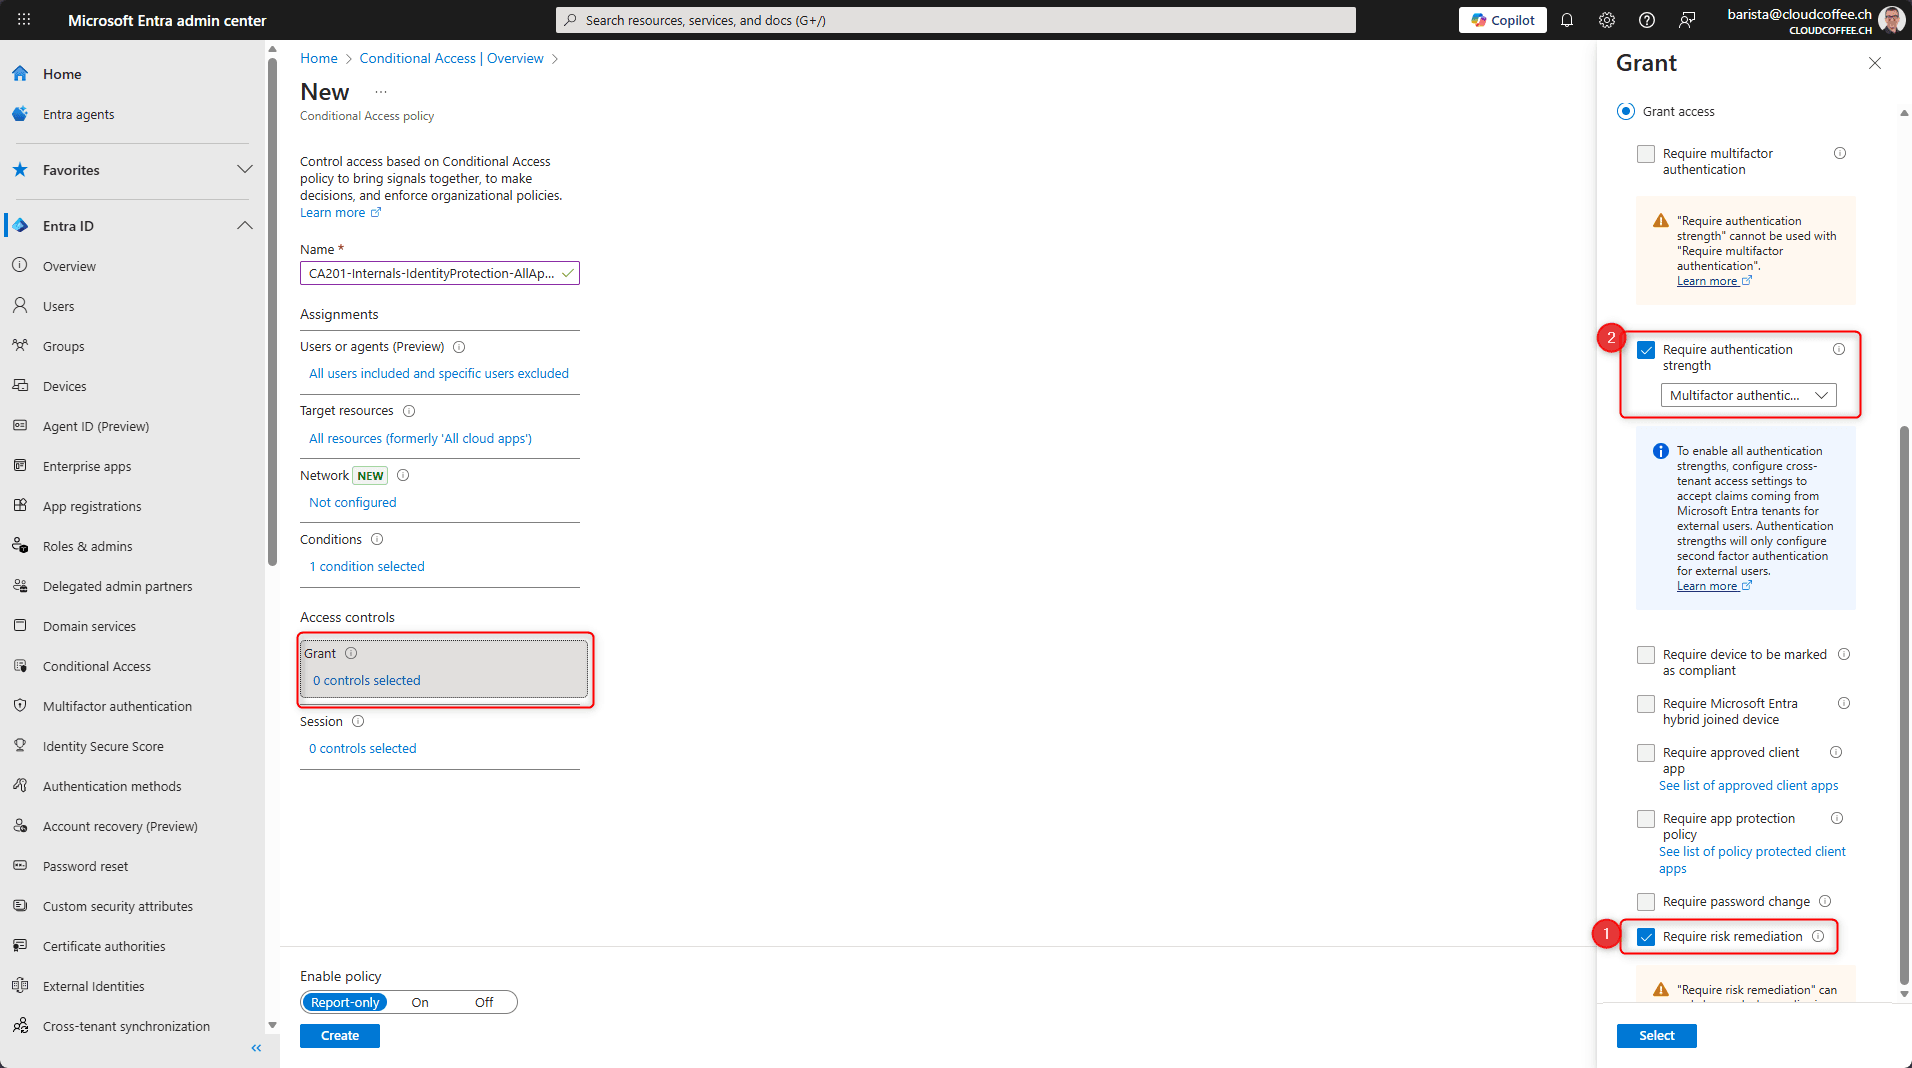Collapse the sidebar with the double chevron
Screen dimensions: 1912x1068
click(x=256, y=1047)
